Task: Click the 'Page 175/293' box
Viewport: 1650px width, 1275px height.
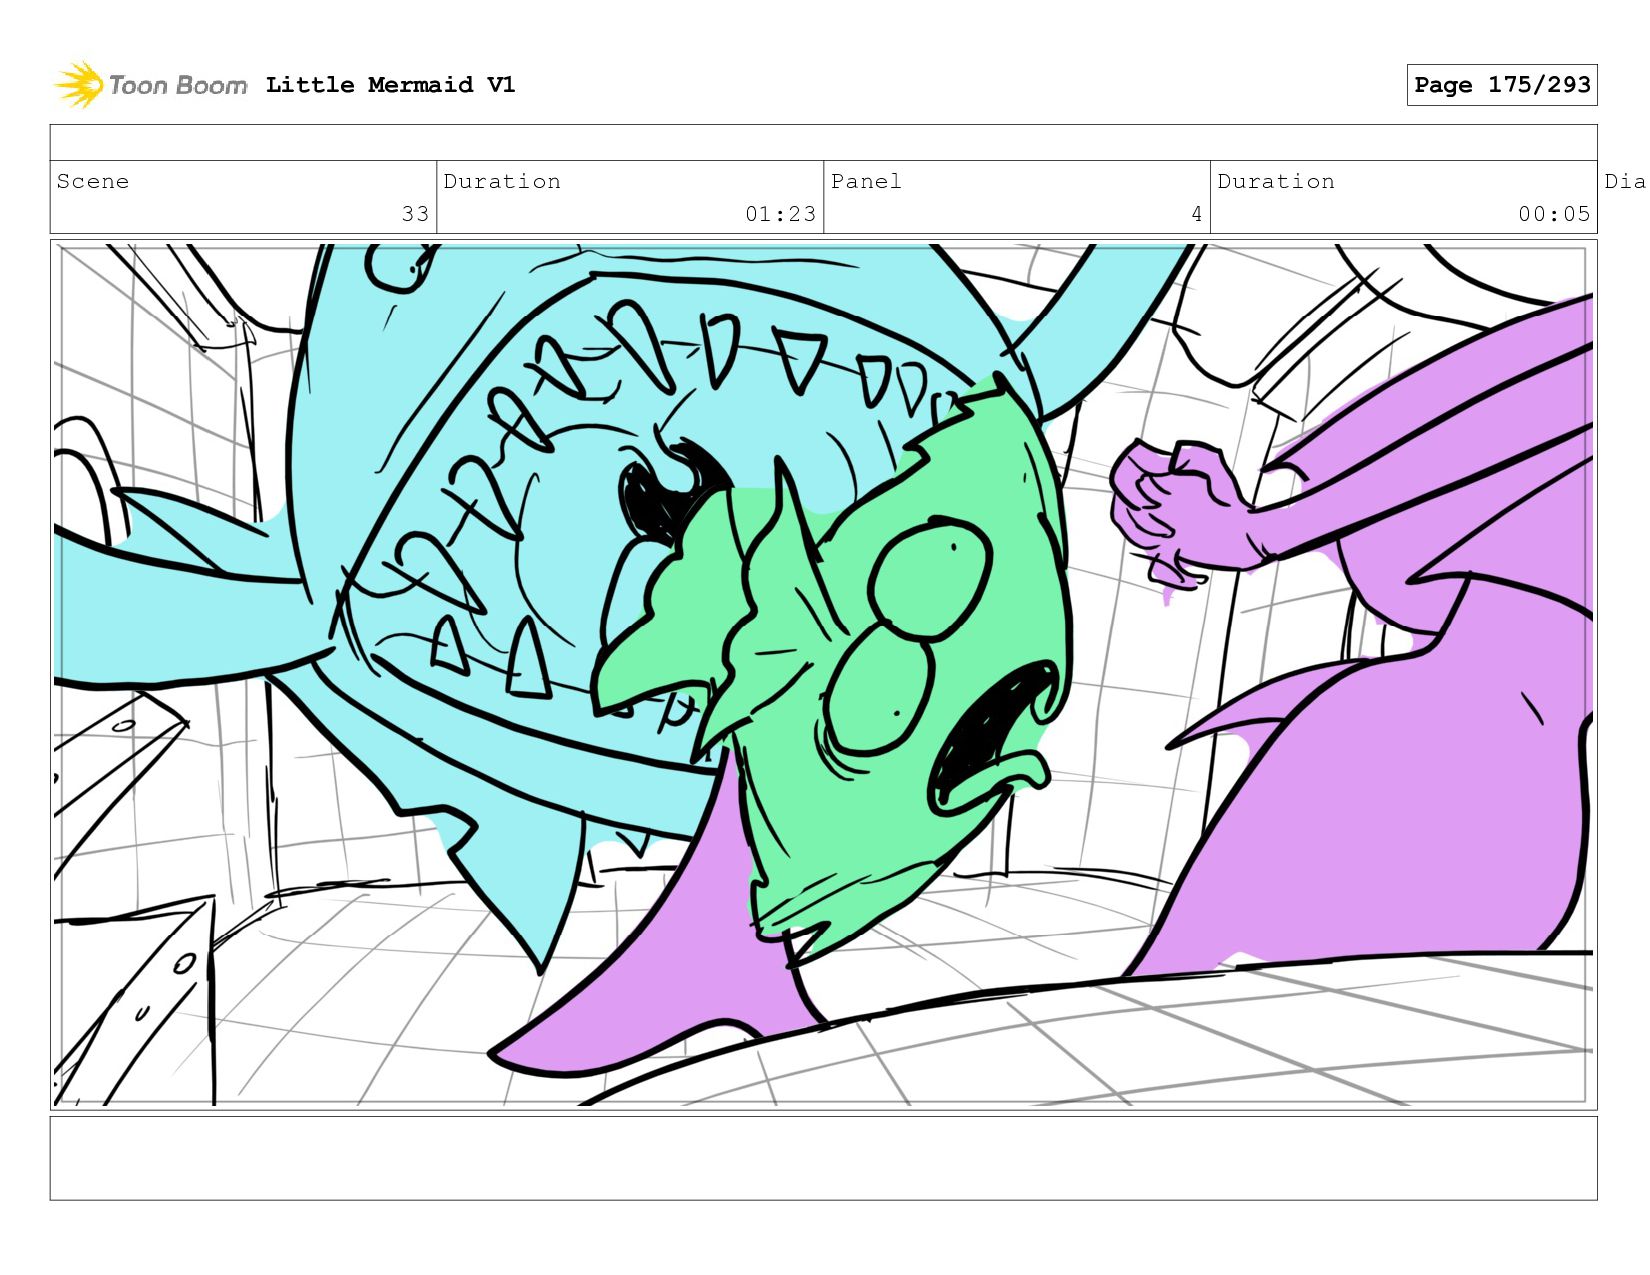Action: click(1502, 85)
